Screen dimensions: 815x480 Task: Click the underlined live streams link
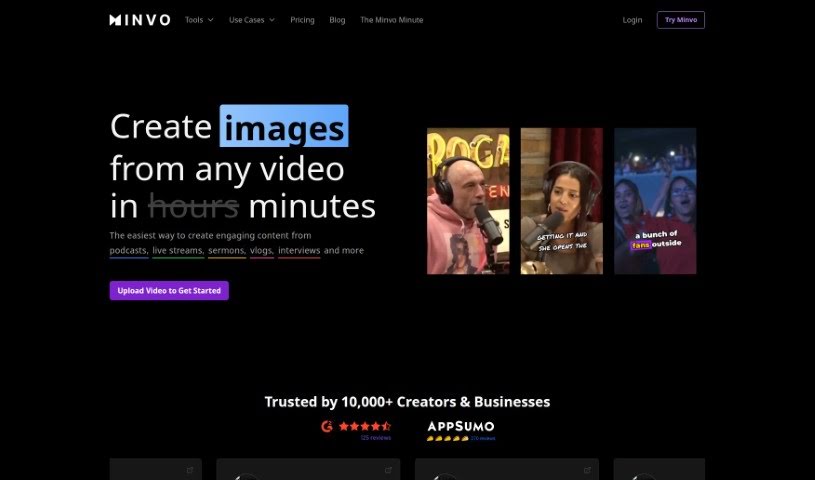click(178, 250)
